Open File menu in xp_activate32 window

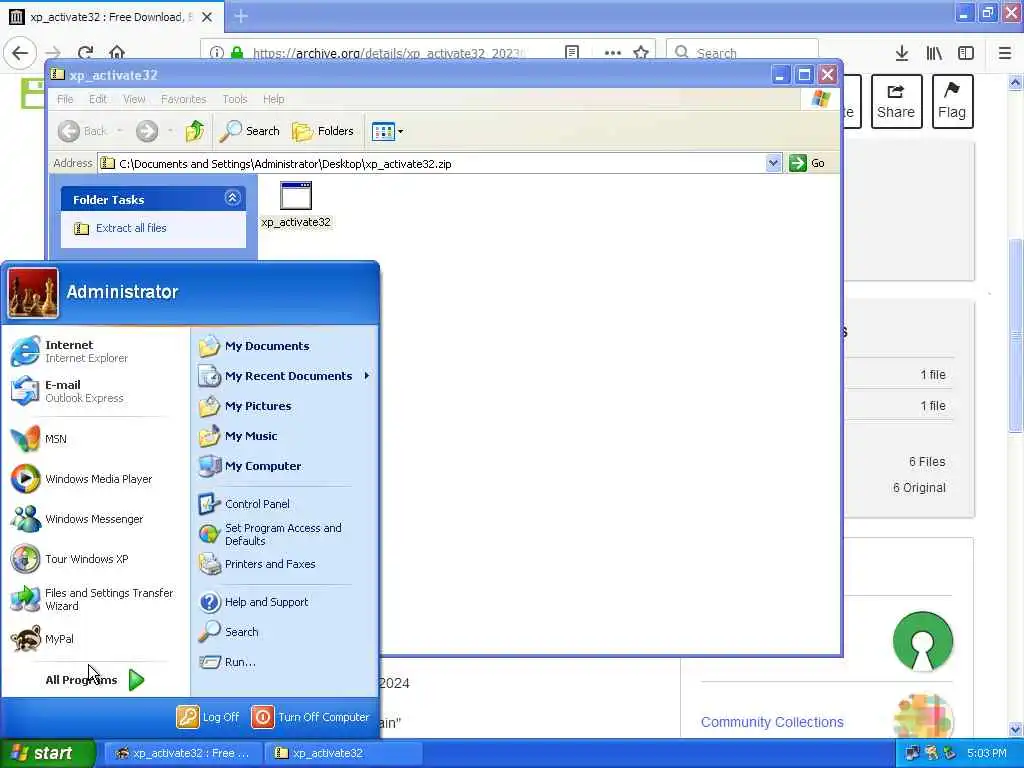(x=65, y=99)
